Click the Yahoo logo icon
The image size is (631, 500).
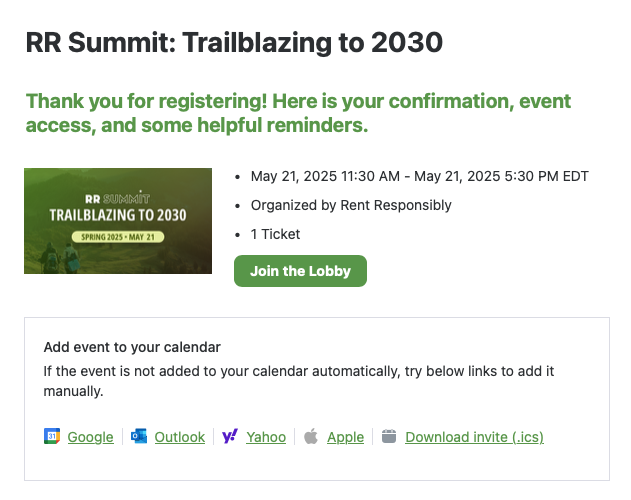tap(230, 436)
